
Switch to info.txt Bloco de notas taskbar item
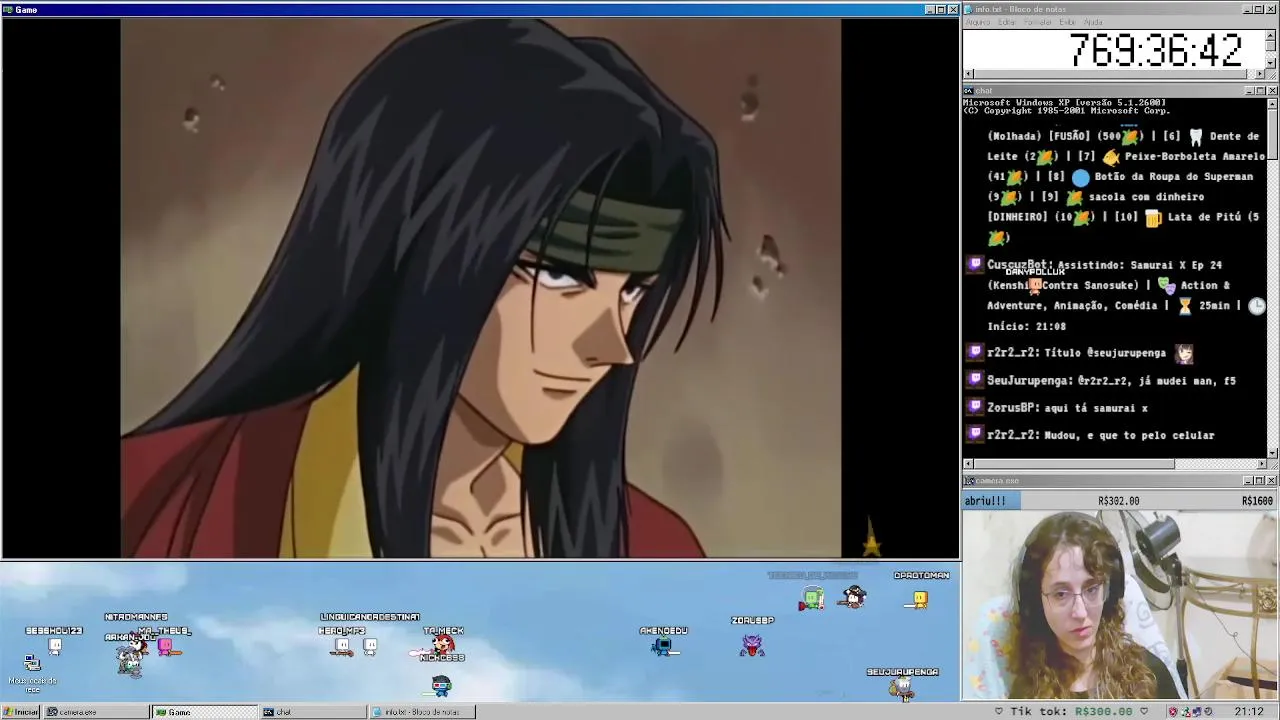pyautogui.click(x=421, y=712)
